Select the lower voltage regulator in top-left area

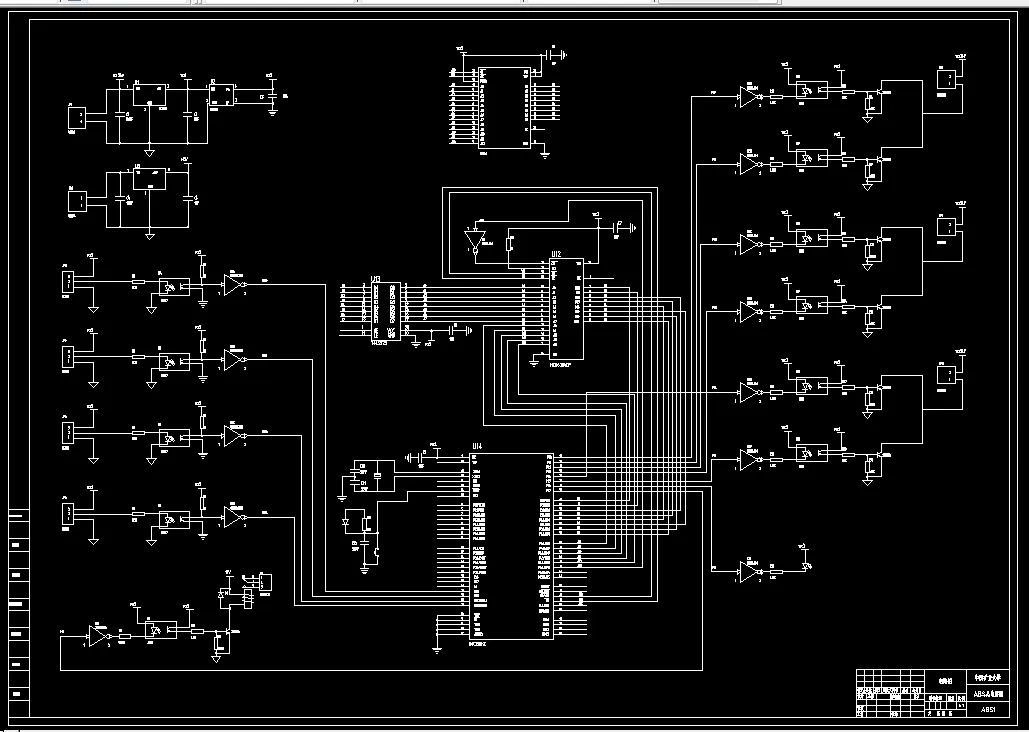(150, 179)
